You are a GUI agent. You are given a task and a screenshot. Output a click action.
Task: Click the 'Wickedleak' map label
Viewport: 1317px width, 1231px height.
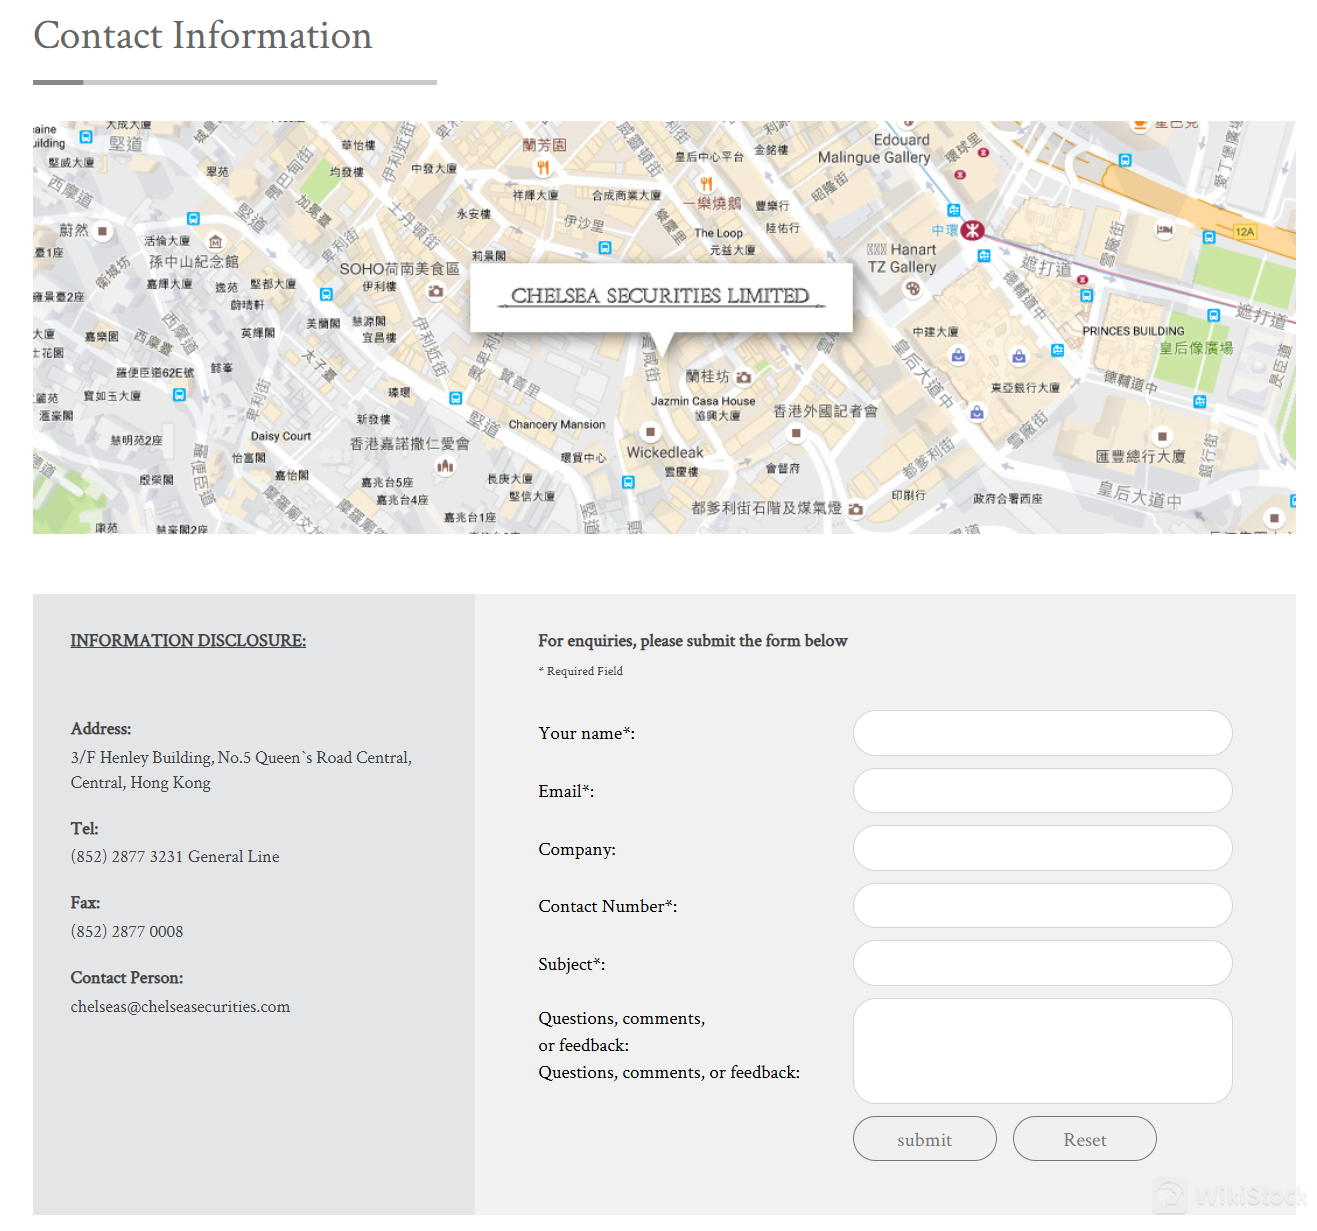(x=665, y=453)
